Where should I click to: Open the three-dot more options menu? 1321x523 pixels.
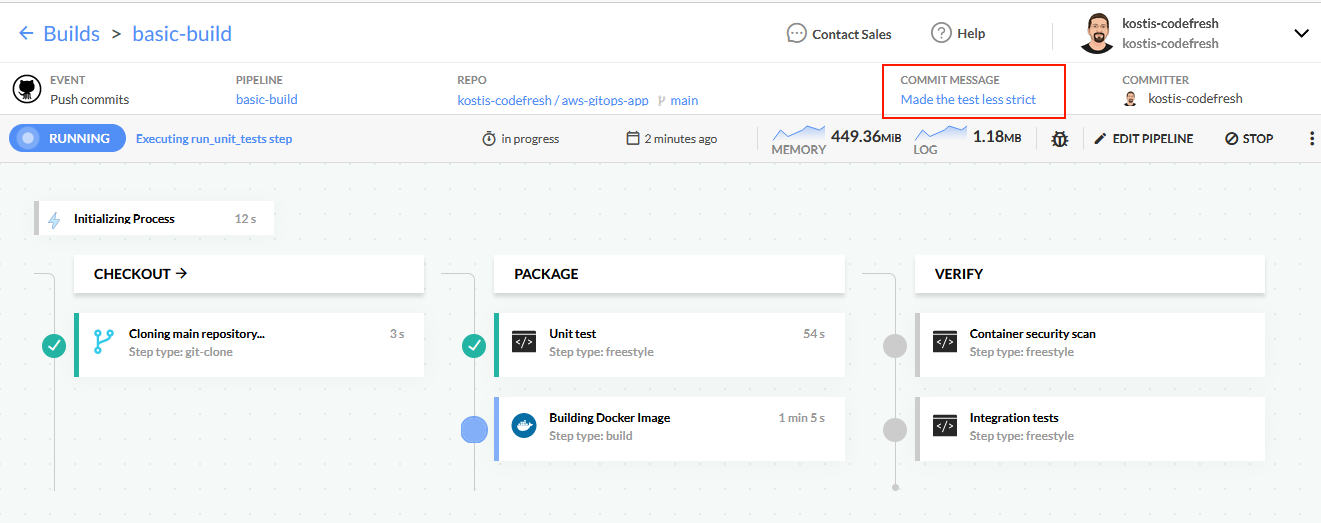pyautogui.click(x=1311, y=139)
